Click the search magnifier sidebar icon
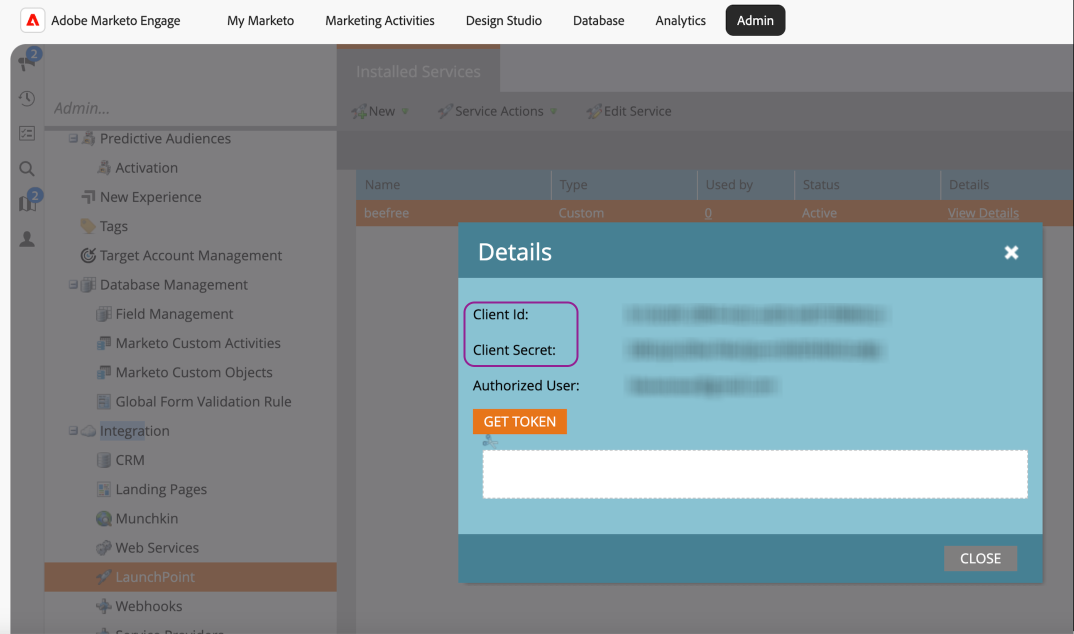Image resolution: width=1074 pixels, height=634 pixels. (x=27, y=168)
